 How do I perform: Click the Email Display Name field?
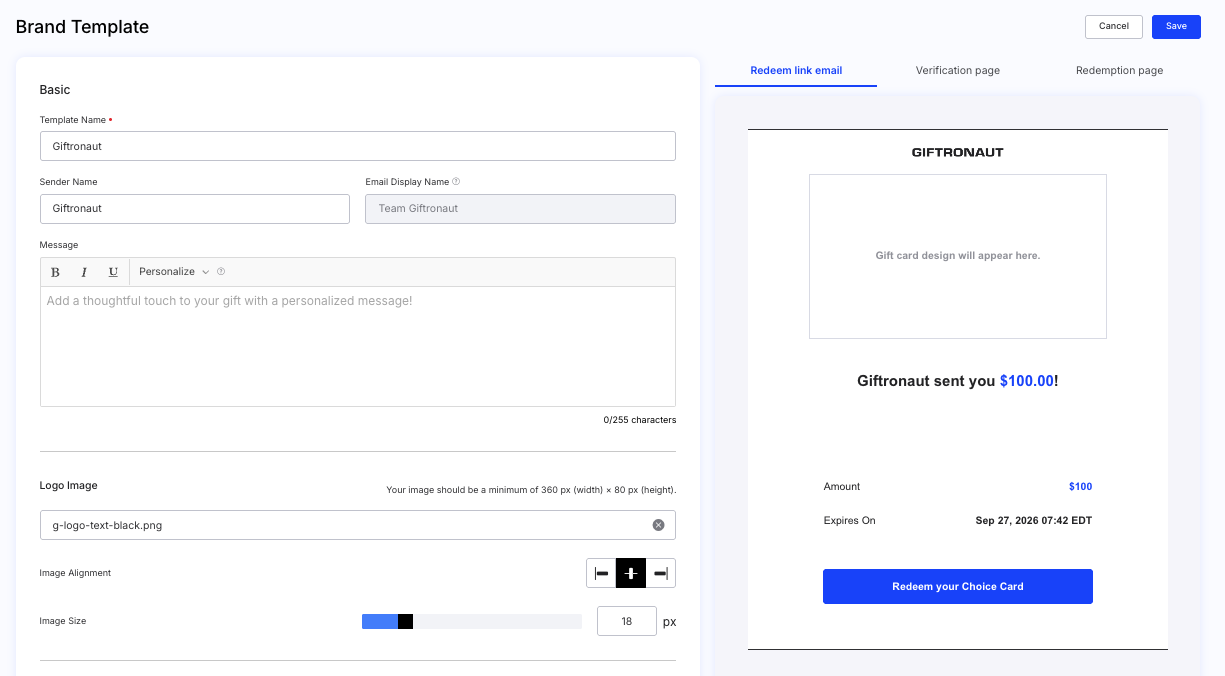pyautogui.click(x=520, y=209)
